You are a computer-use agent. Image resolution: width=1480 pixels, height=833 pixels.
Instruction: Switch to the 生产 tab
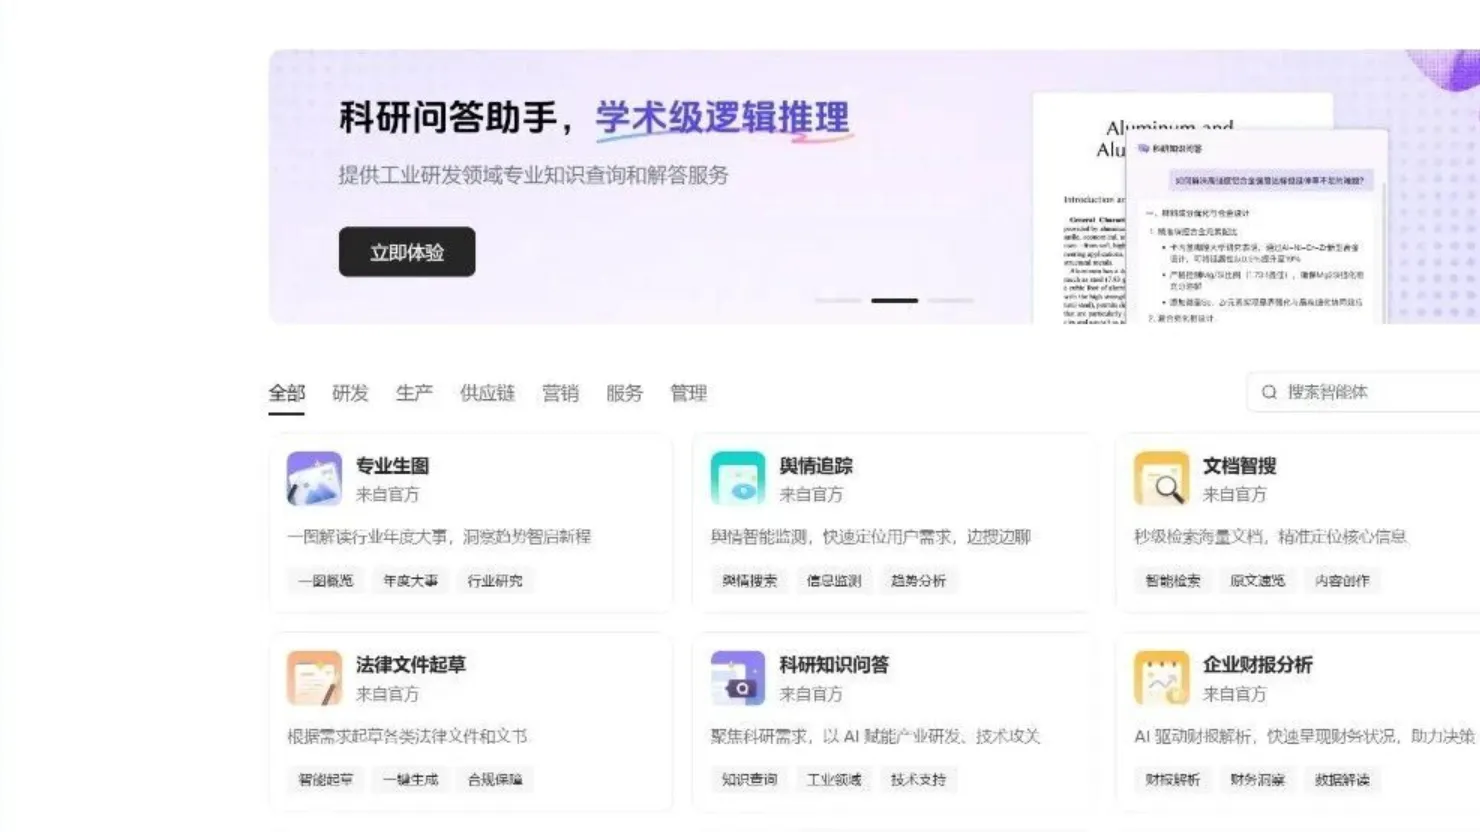[x=414, y=393]
